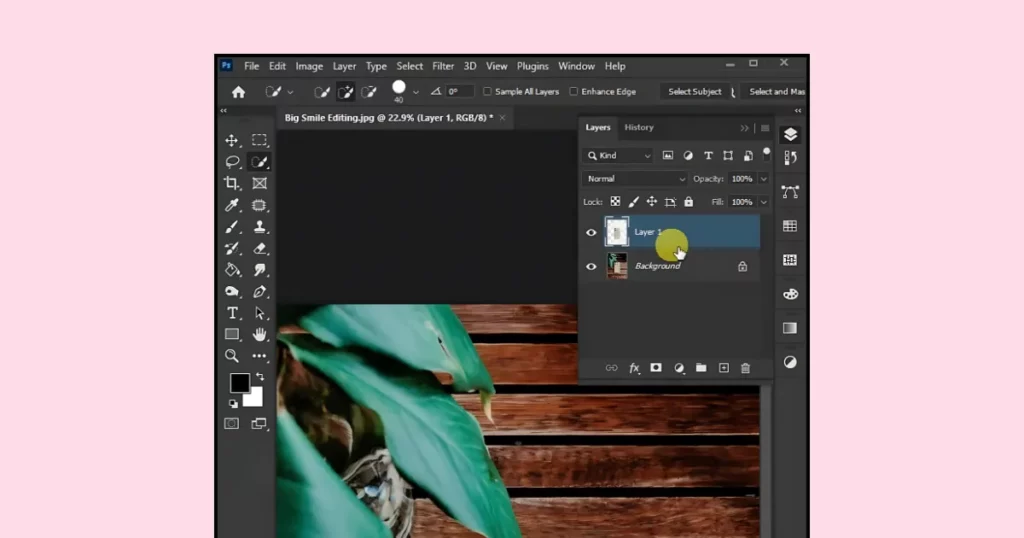Hide the Background layer eye
Screen dimensions: 1024x538
pos(591,266)
